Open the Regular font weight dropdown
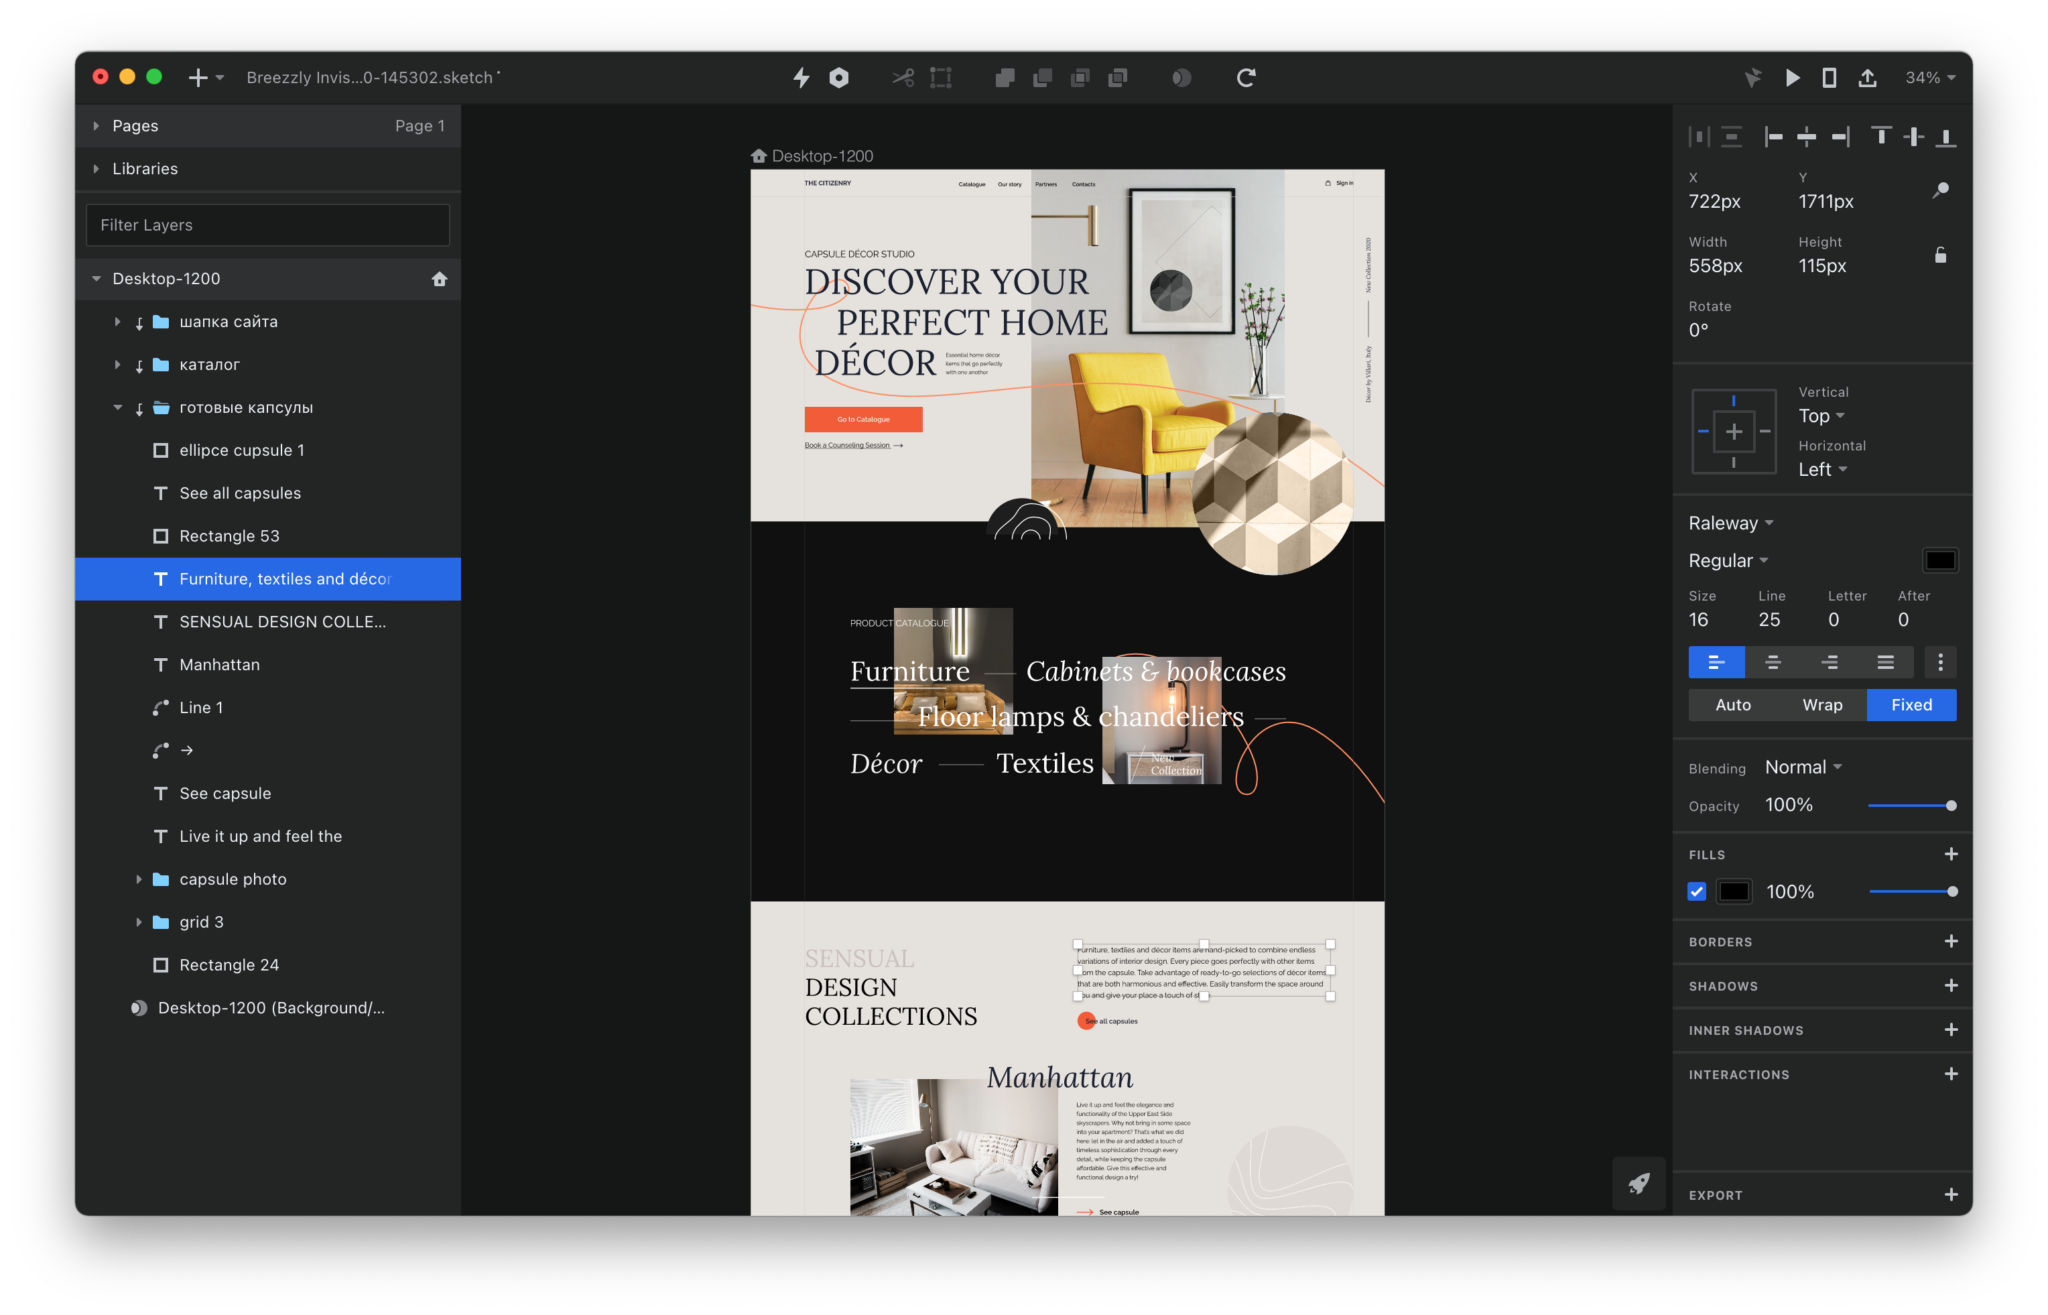Screen dimensions: 2048x1315 coord(1729,561)
